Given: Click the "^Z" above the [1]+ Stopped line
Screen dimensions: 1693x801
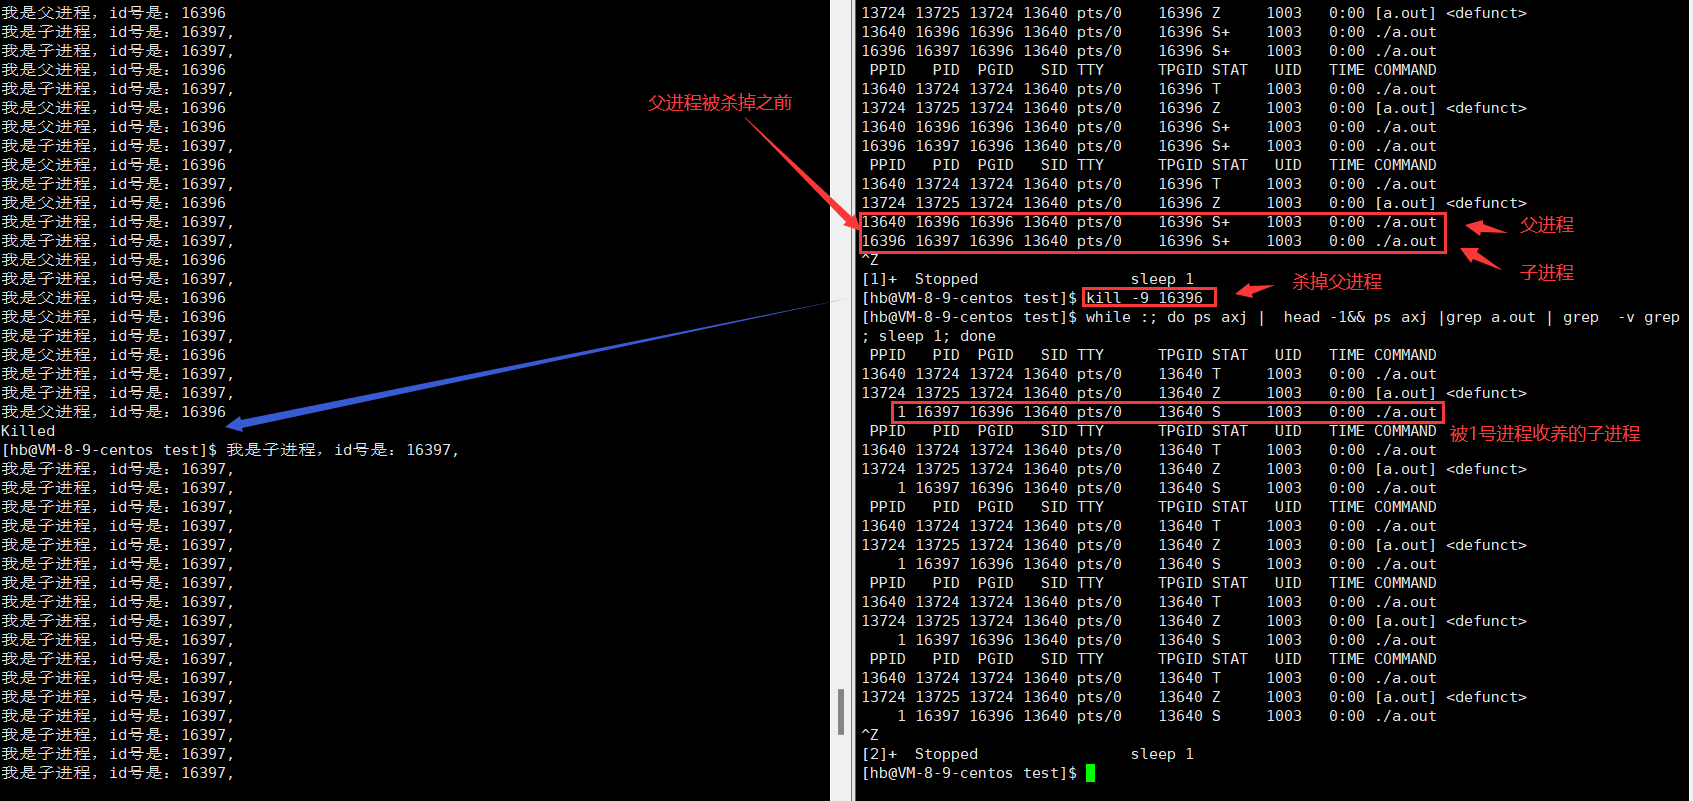Looking at the screenshot, I should click(870, 260).
